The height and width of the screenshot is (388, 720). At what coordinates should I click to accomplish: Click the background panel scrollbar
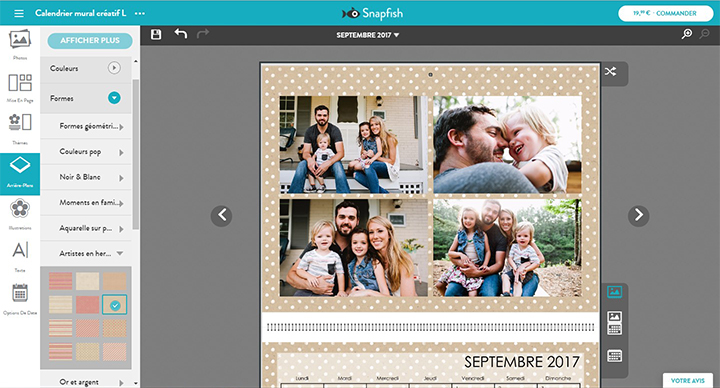[135, 154]
